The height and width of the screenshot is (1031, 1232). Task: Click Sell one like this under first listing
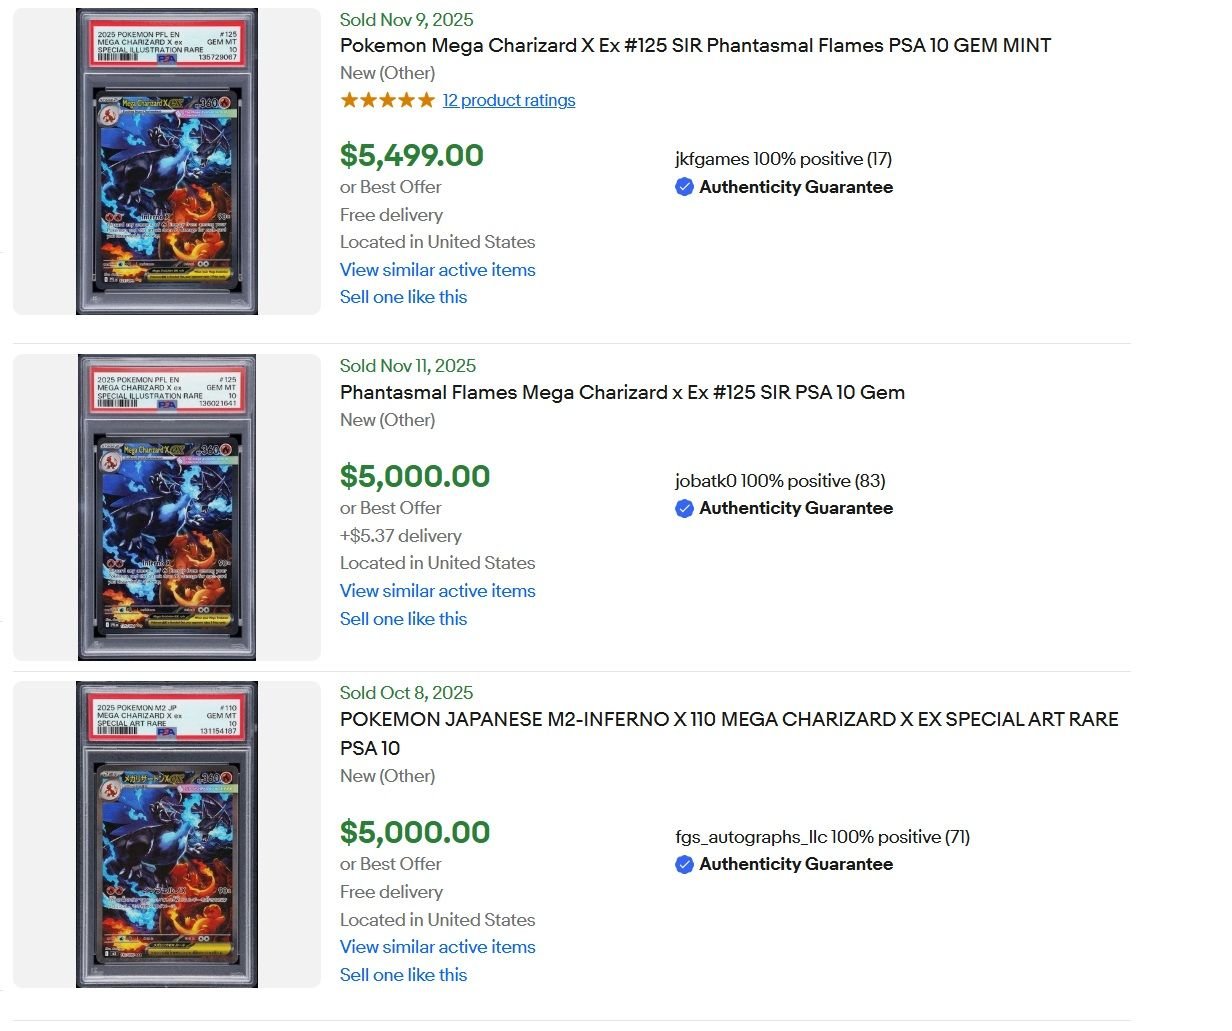(404, 297)
